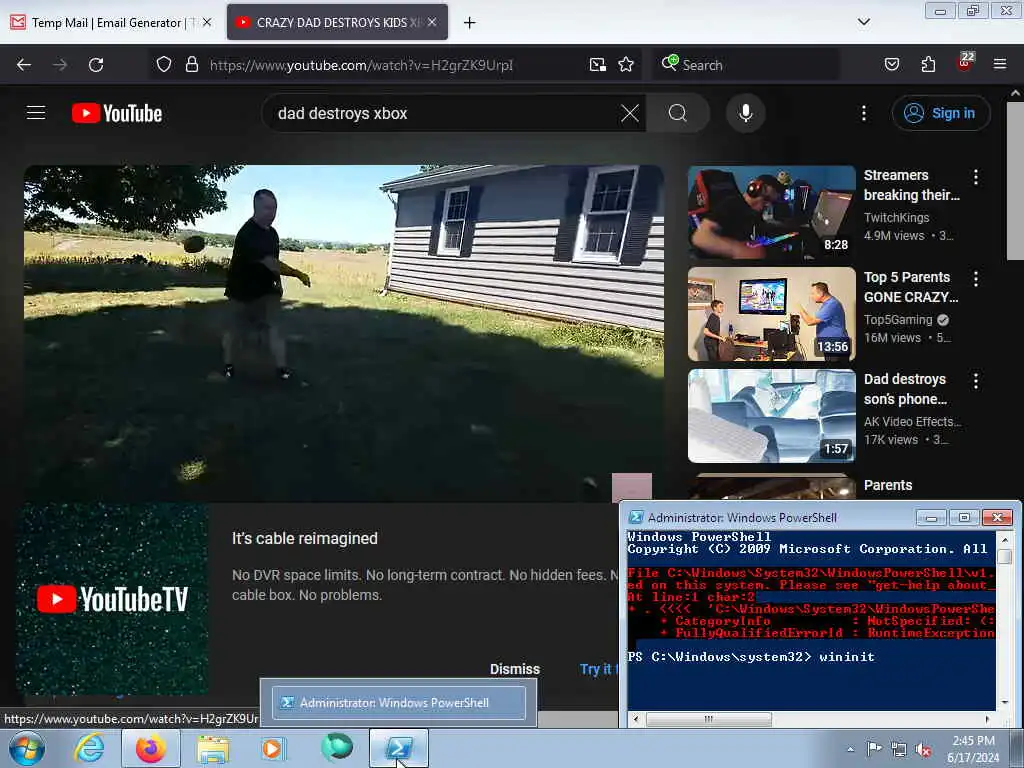This screenshot has width=1024, height=768.
Task: Reload the page with the refresh icon
Action: click(x=96, y=65)
